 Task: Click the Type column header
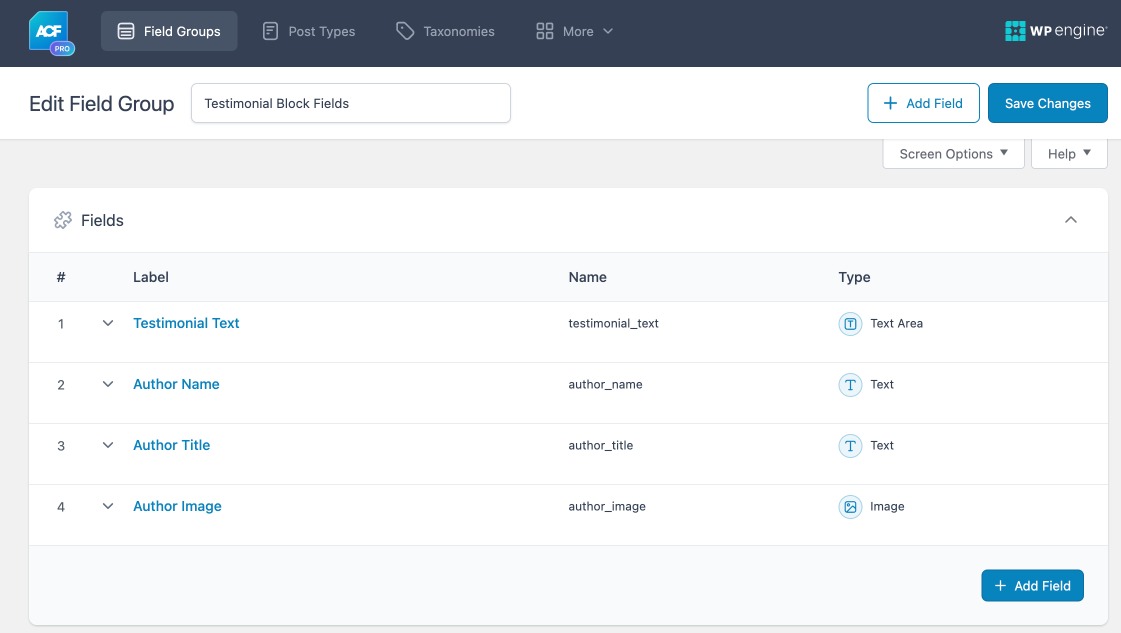854,277
